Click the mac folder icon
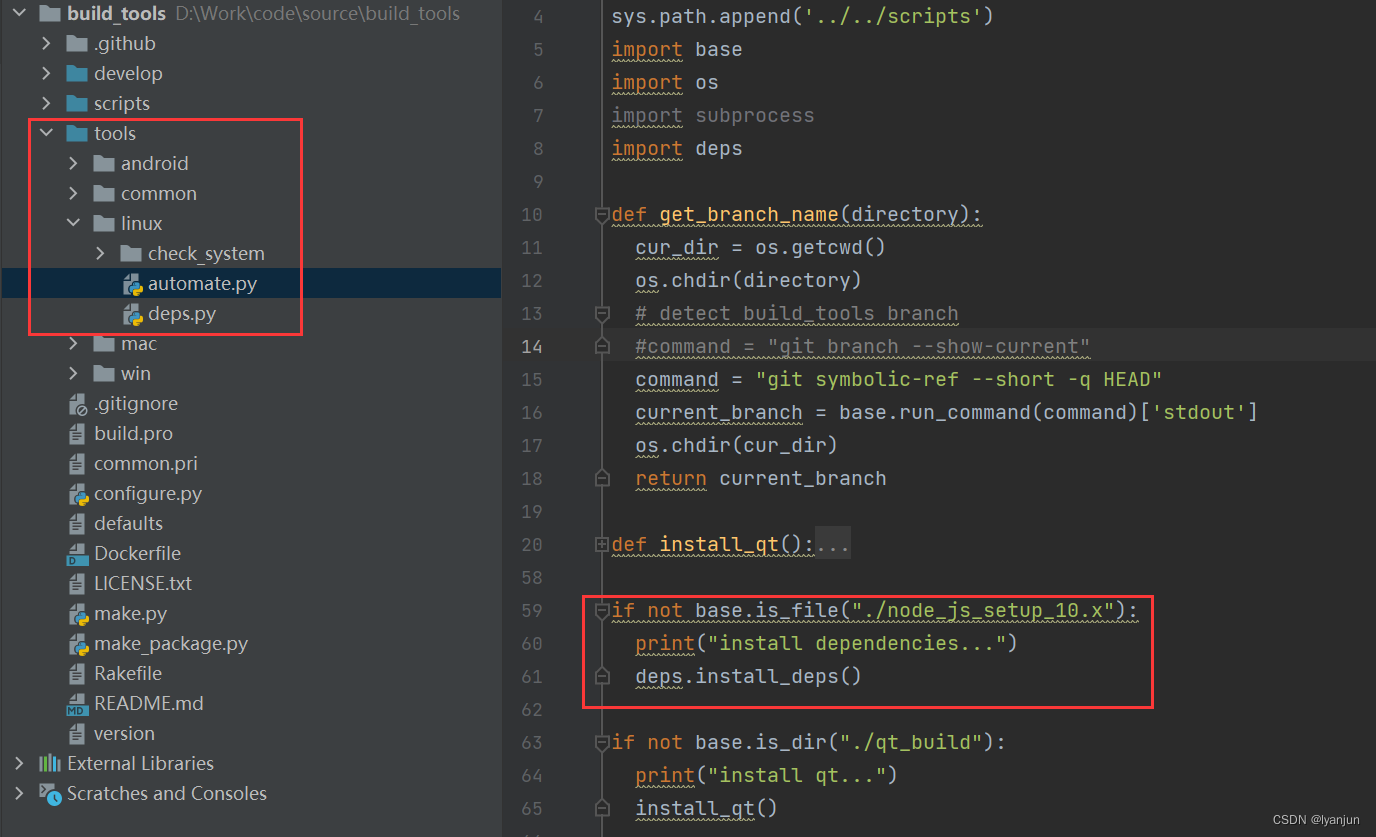This screenshot has width=1376, height=837. 104,343
